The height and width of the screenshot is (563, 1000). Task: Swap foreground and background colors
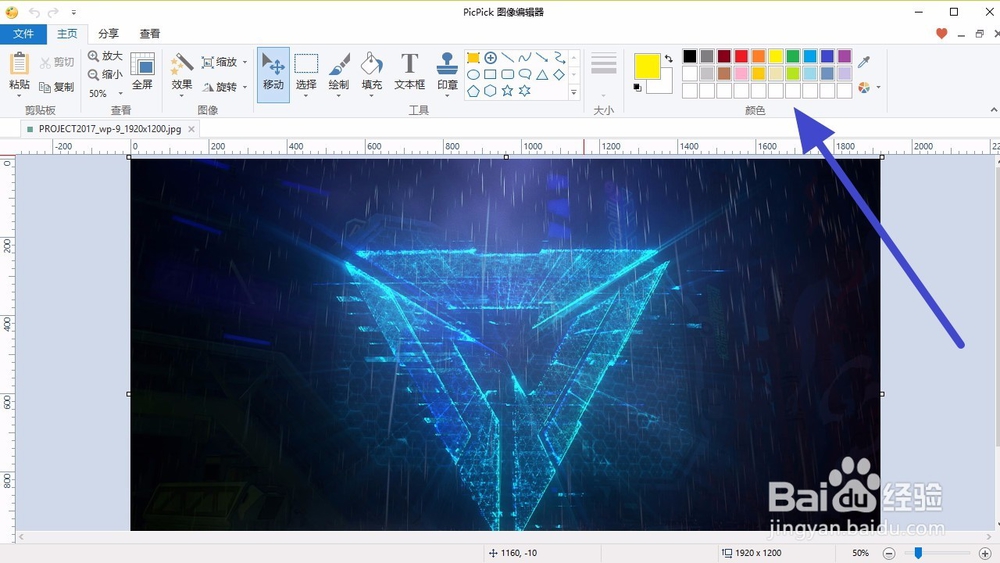point(668,58)
